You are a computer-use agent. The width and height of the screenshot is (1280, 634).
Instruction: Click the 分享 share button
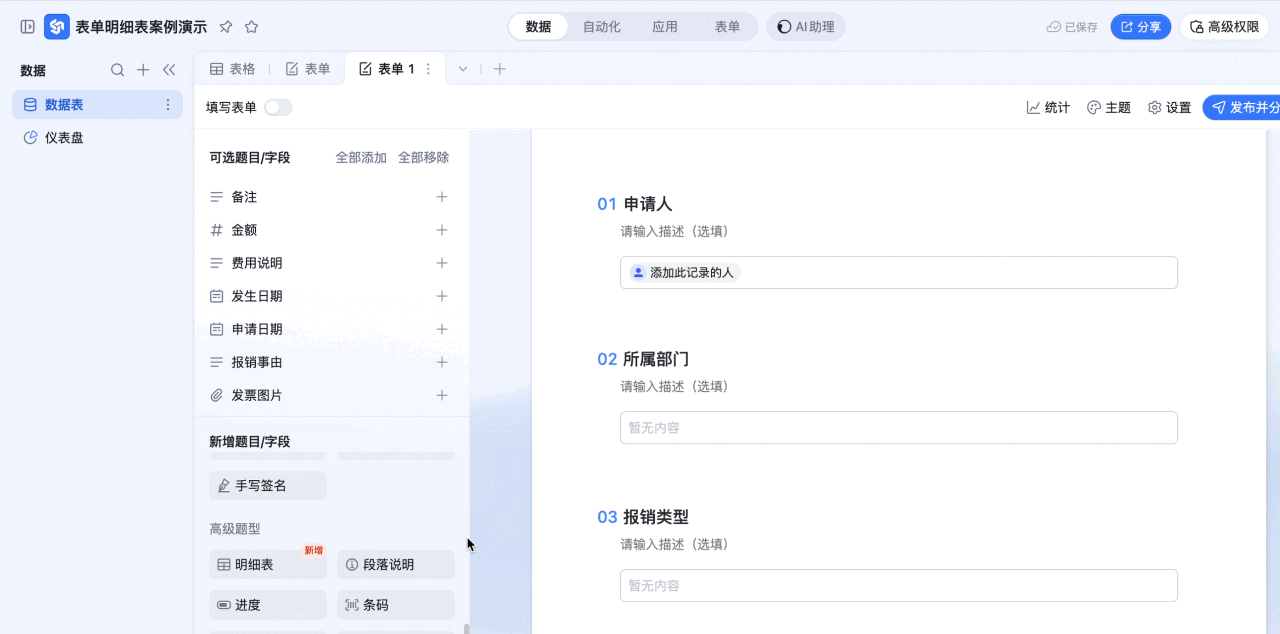(x=1140, y=27)
